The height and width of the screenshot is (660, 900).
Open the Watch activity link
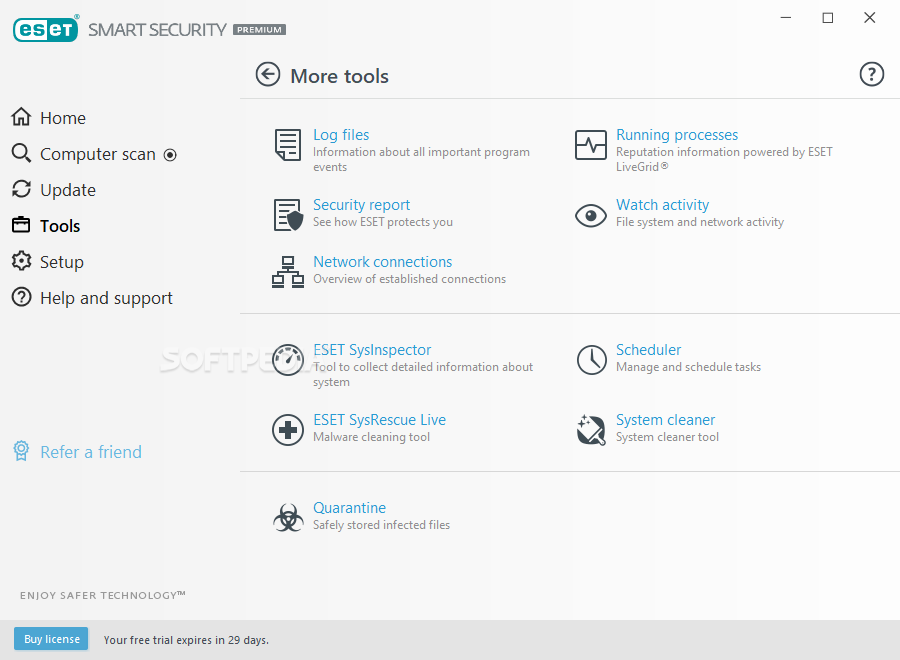click(x=662, y=205)
